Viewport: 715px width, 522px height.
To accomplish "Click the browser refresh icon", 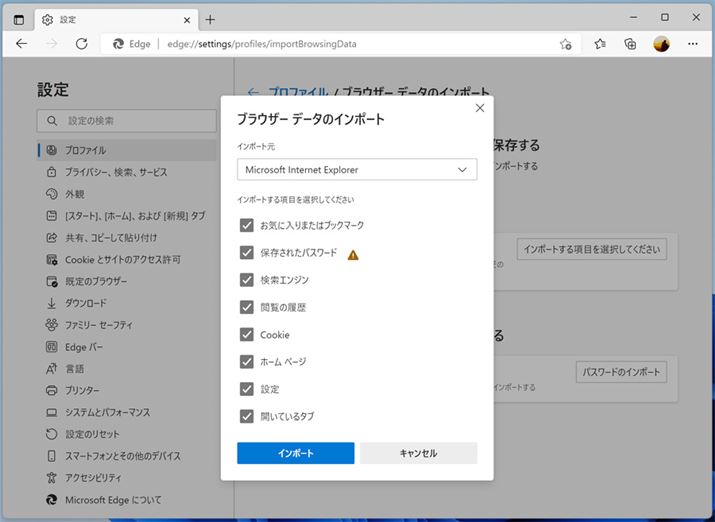I will click(x=82, y=44).
